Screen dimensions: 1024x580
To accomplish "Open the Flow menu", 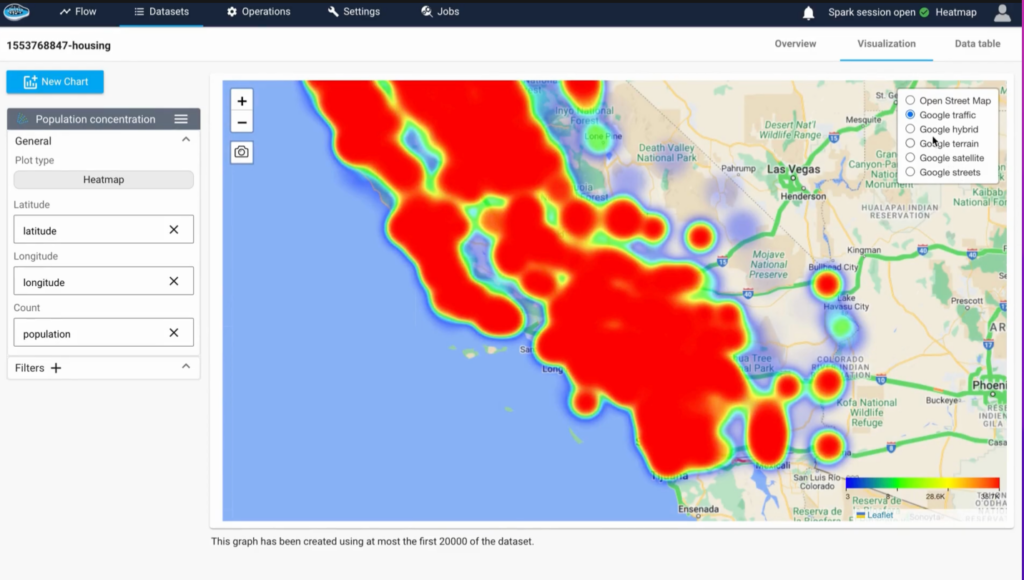I will click(78, 12).
